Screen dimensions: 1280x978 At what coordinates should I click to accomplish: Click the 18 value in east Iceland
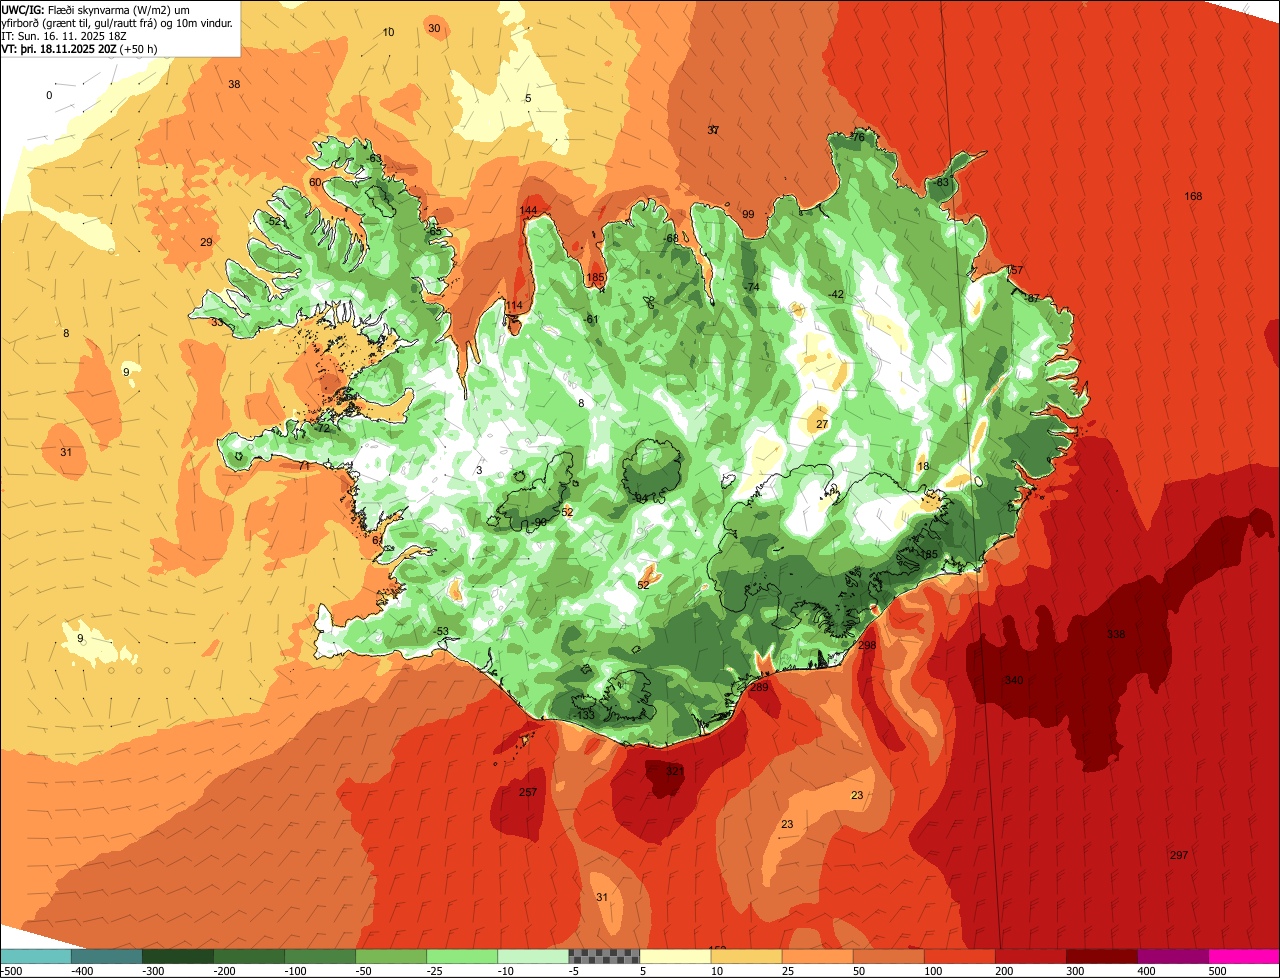[x=923, y=466]
